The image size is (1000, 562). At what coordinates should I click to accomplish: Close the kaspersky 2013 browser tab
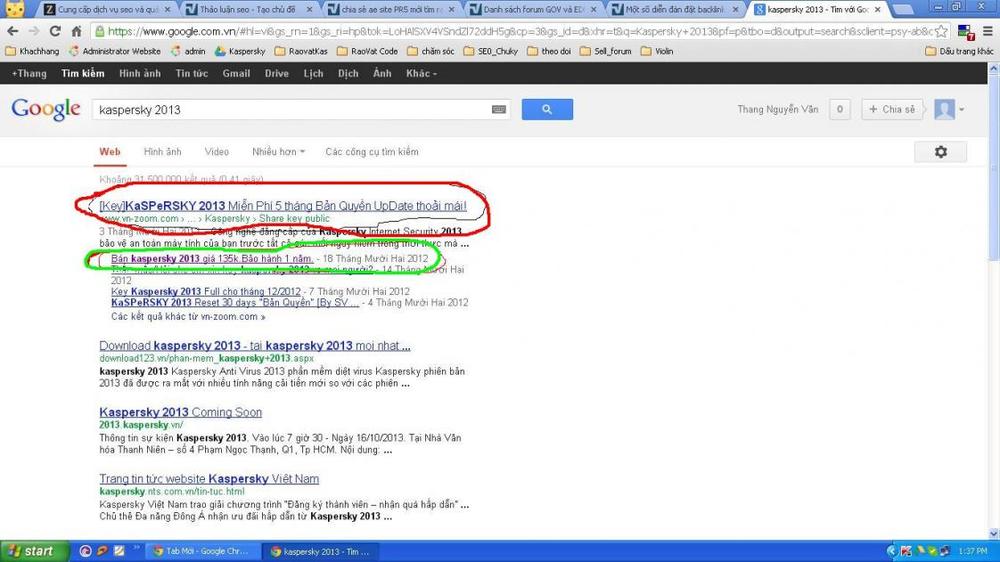point(878,10)
